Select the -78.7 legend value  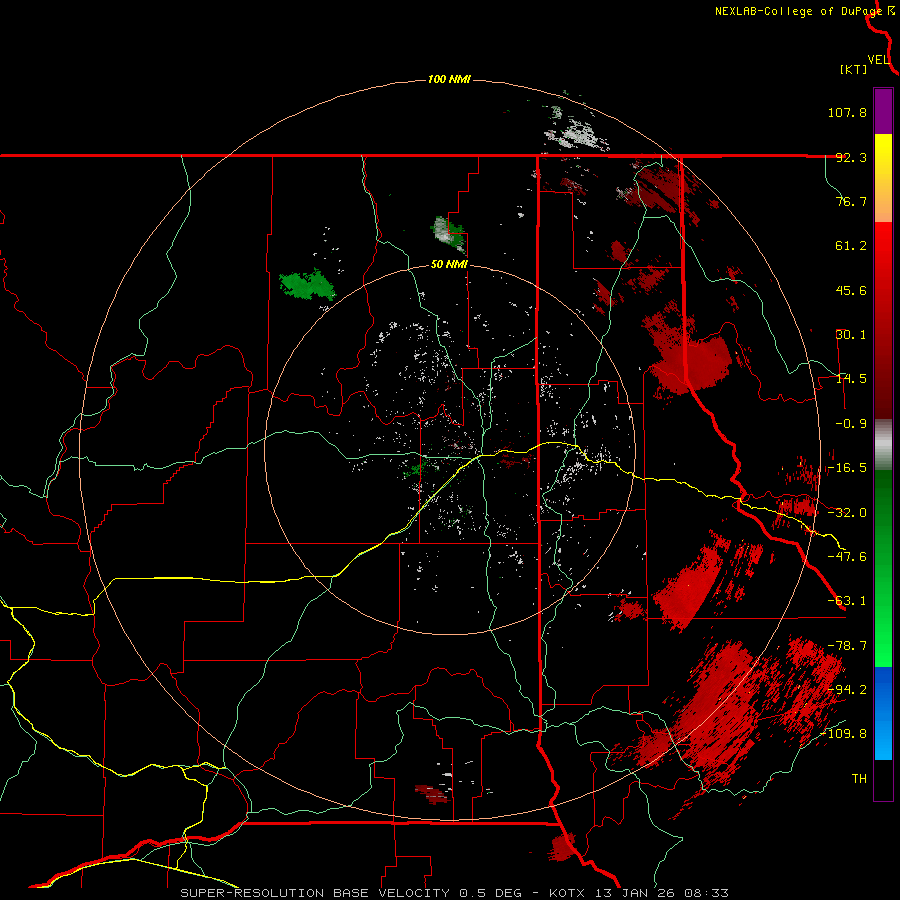pyautogui.click(x=847, y=646)
